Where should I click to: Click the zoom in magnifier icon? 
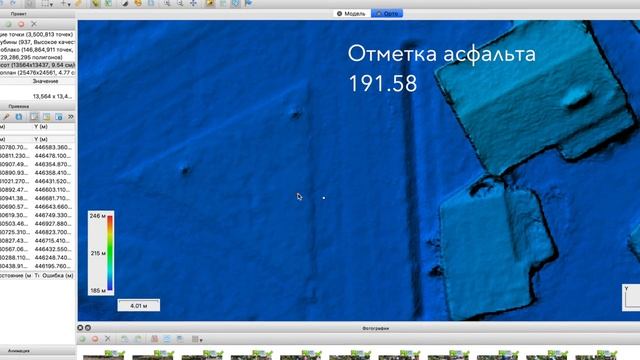pyautogui.click(x=167, y=3)
